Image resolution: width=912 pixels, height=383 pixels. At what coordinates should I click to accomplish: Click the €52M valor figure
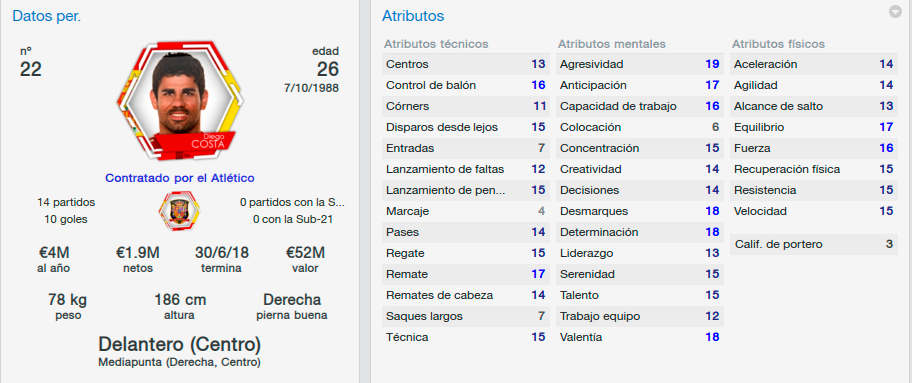click(305, 253)
